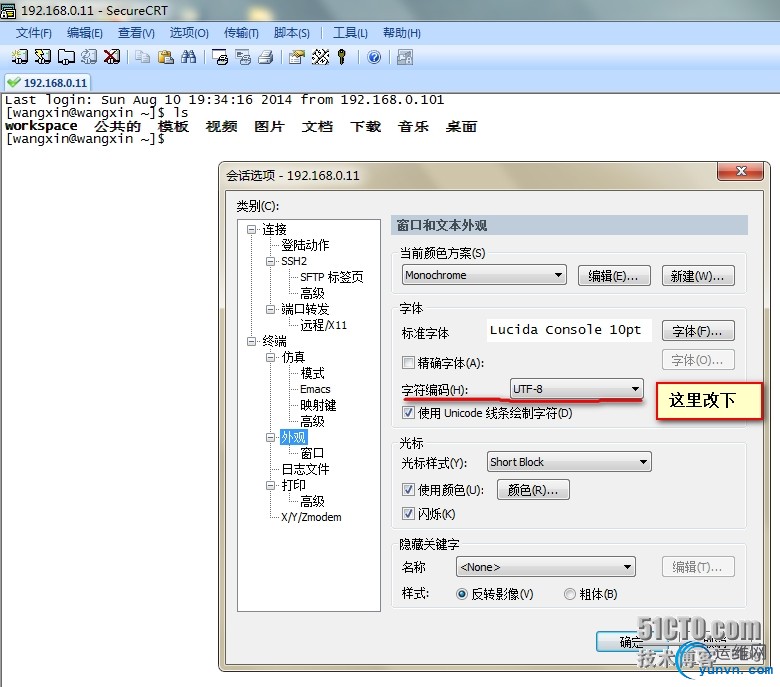The width and height of the screenshot is (780, 687).
Task: Collapse the 打印 tree node
Action: pyautogui.click(x=271, y=485)
